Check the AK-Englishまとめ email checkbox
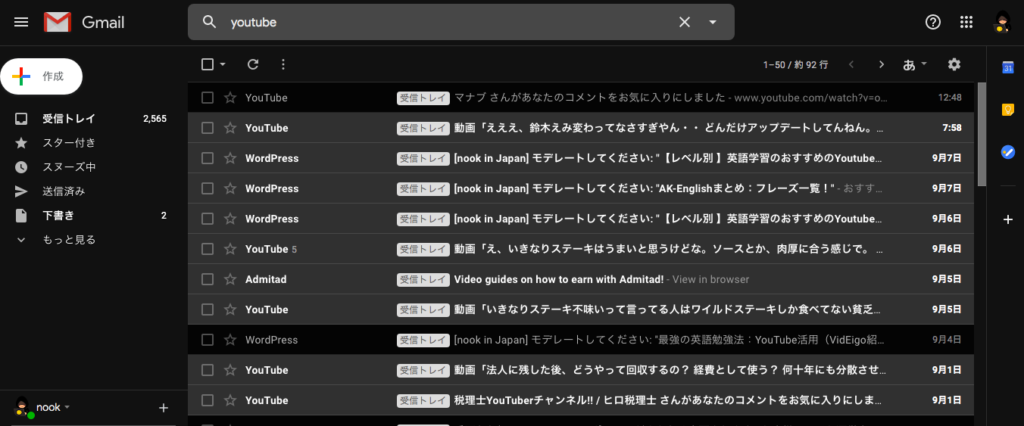 [208, 188]
